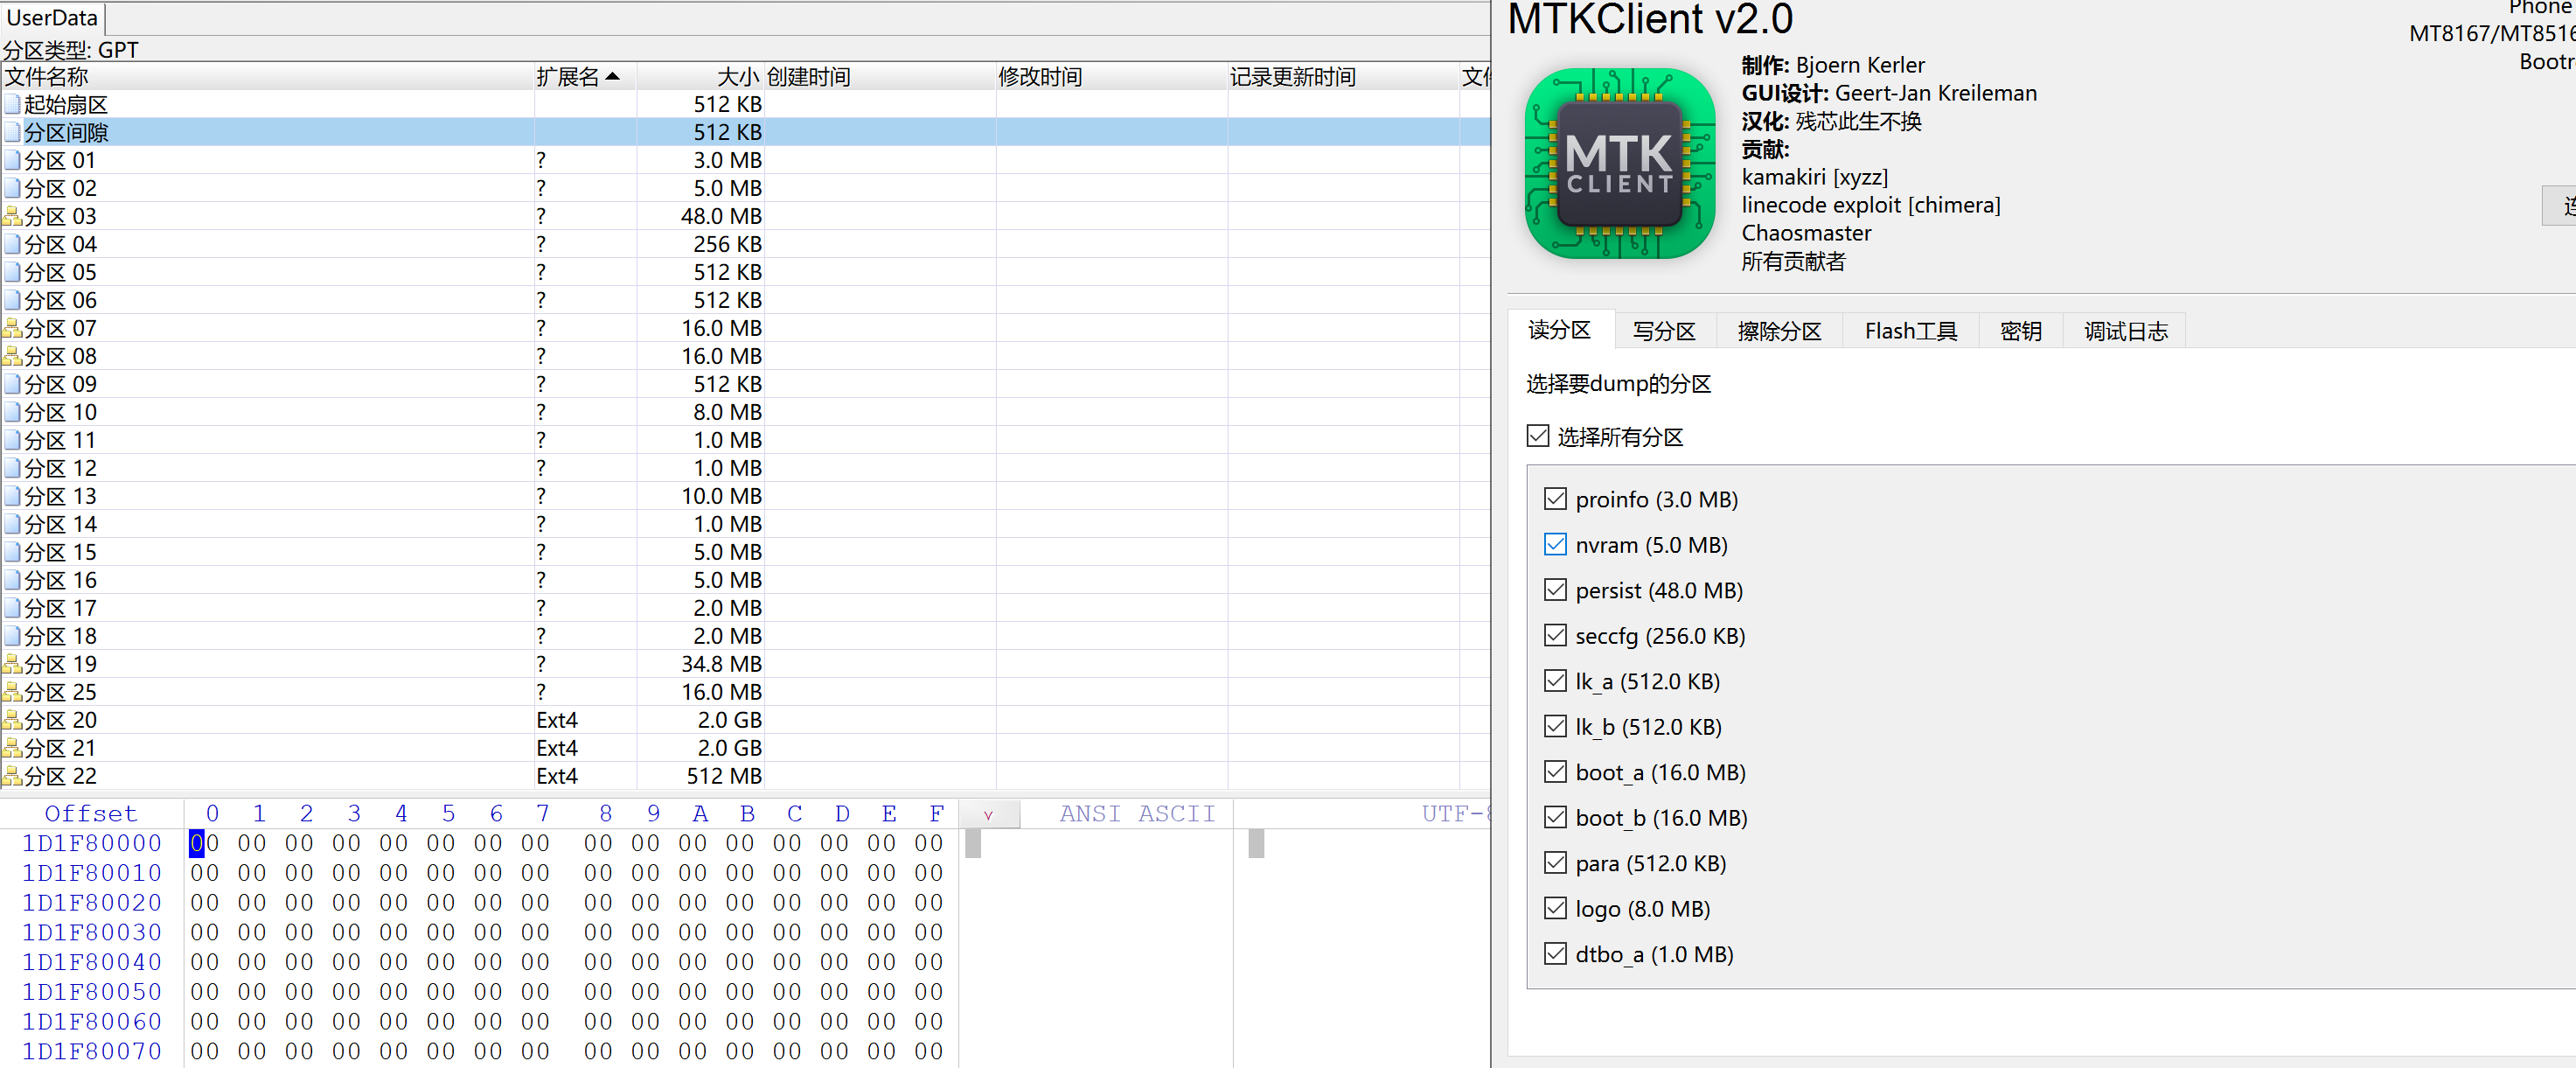This screenshot has height=1068, width=2576.
Task: Click the file icon of 起始扇区 row
Action: (x=12, y=104)
